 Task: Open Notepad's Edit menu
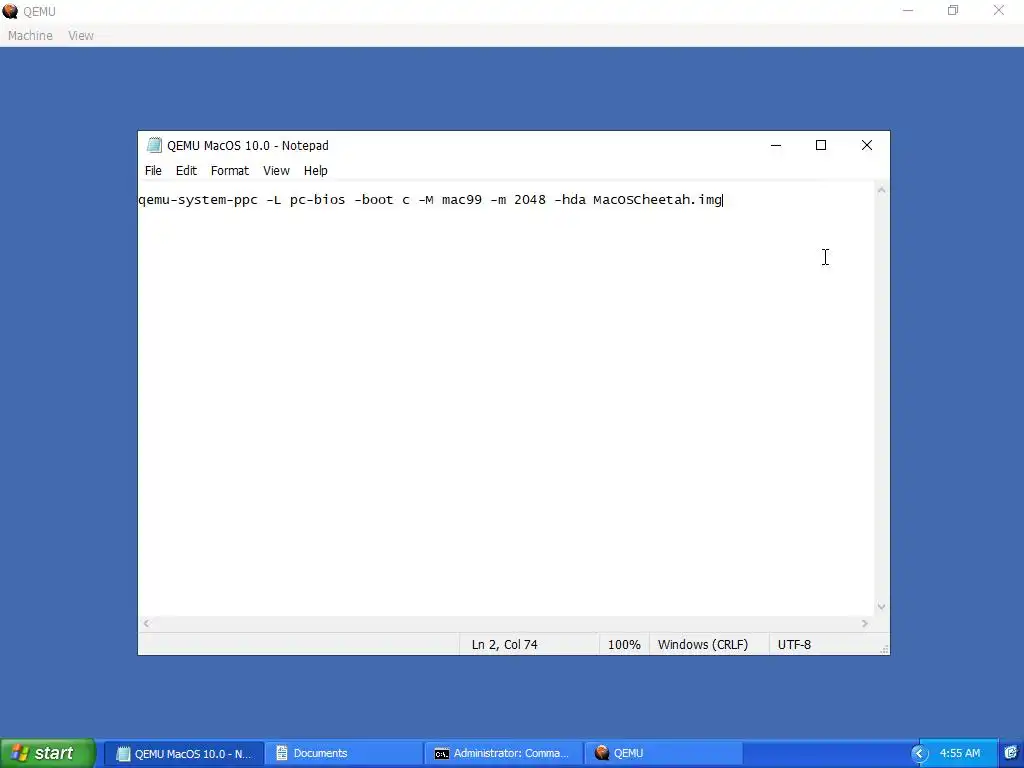click(186, 170)
